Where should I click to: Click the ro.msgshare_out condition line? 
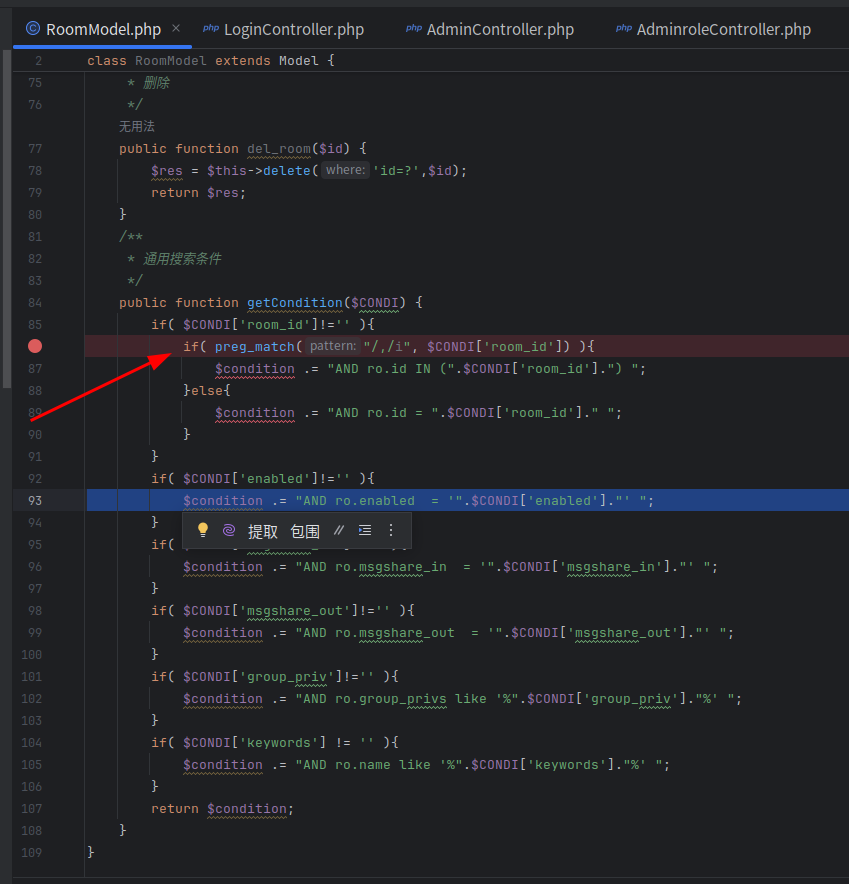click(x=458, y=633)
